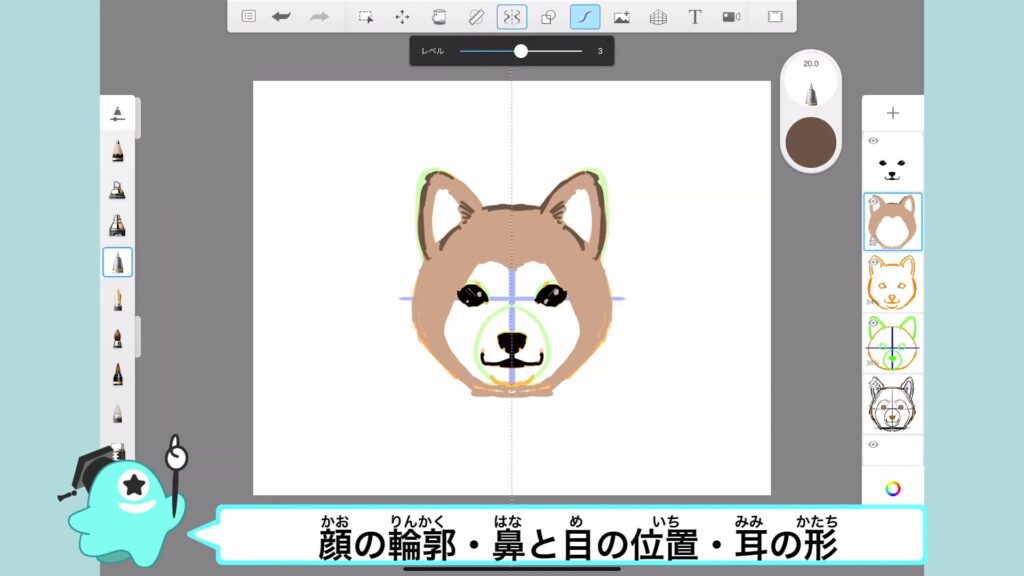Open the brush library at top of palette

(x=117, y=112)
